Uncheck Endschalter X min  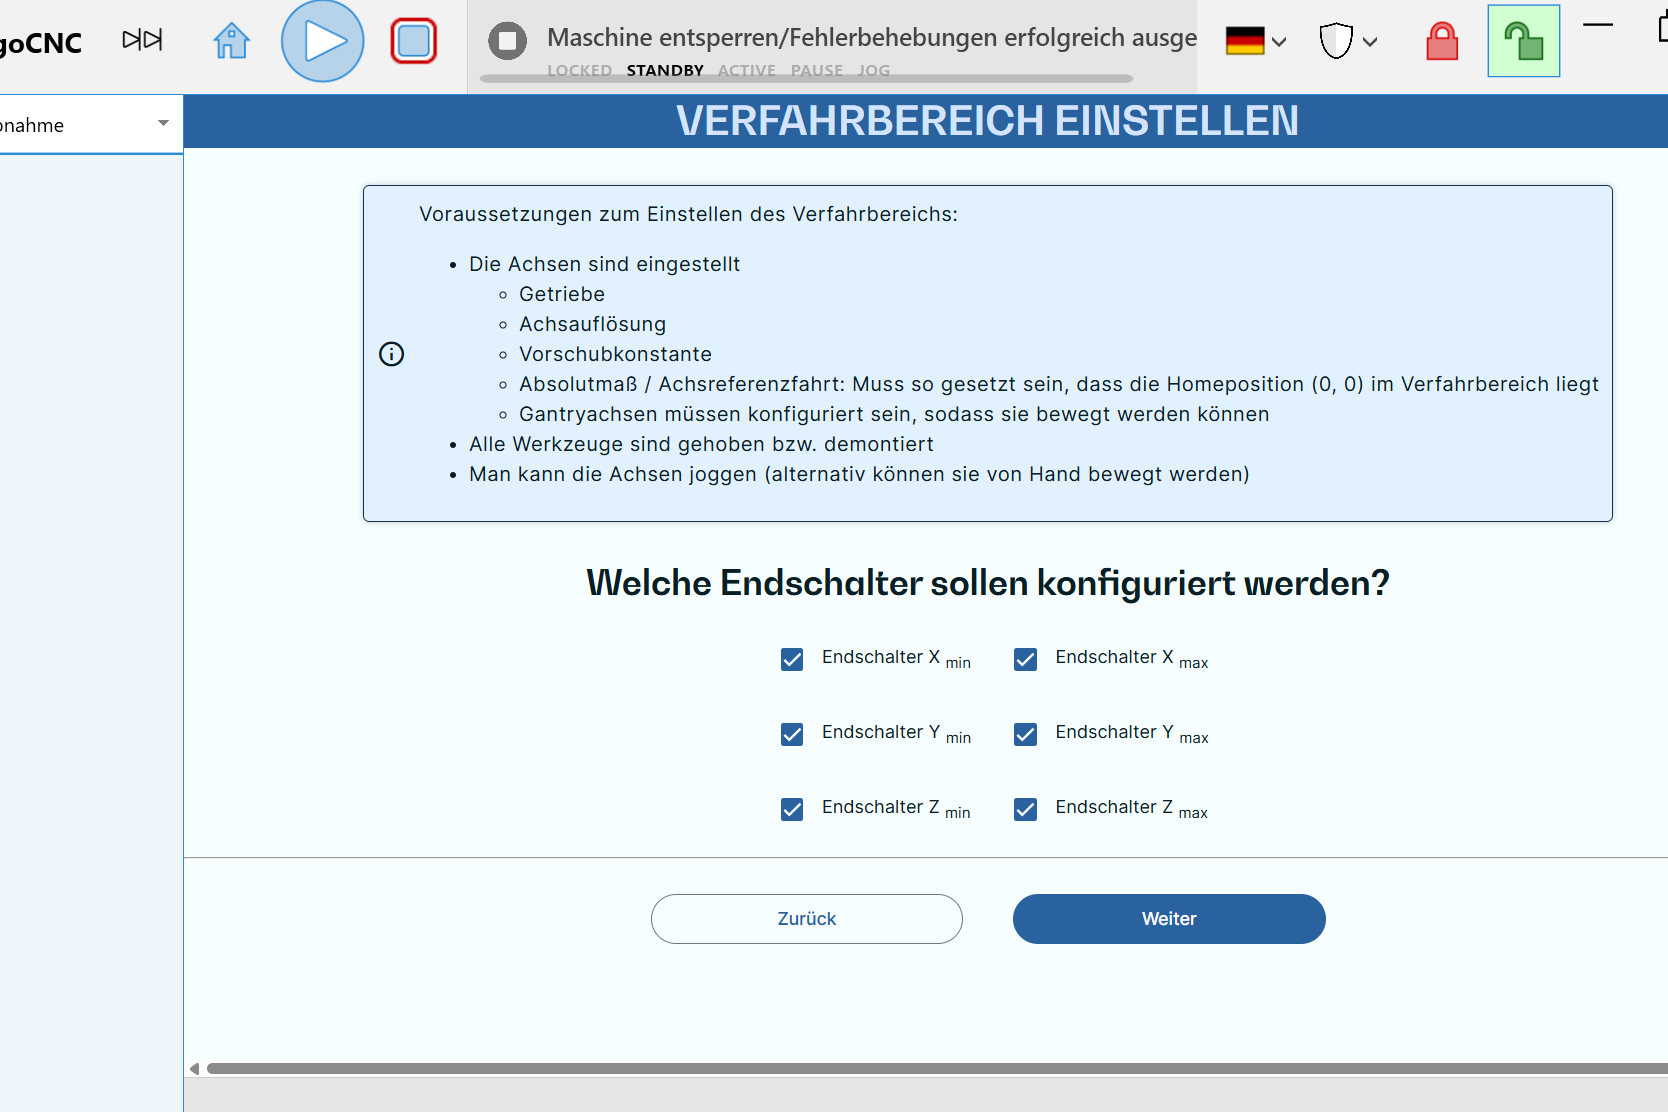pyautogui.click(x=792, y=660)
